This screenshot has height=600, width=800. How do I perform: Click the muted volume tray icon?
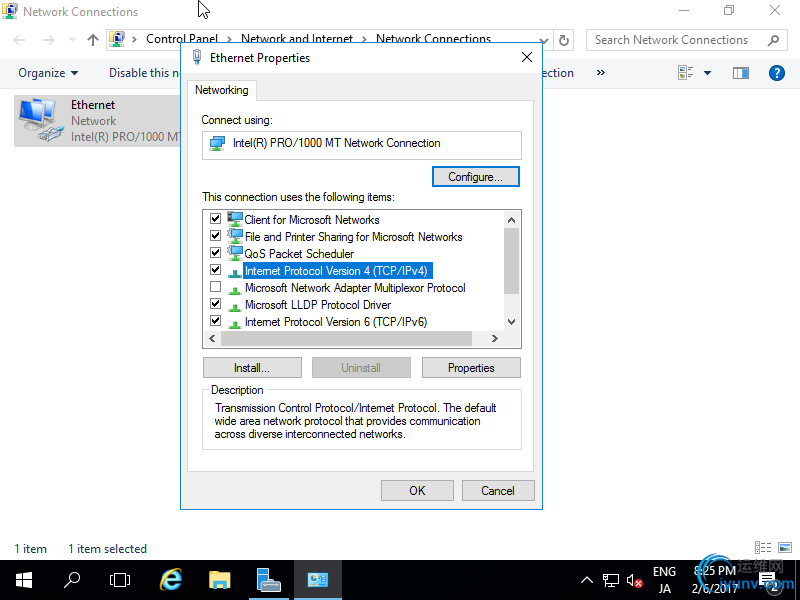pyautogui.click(x=634, y=580)
